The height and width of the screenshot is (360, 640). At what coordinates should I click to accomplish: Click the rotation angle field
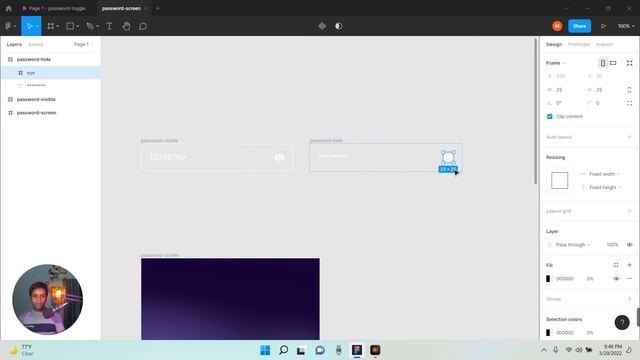tap(564, 103)
